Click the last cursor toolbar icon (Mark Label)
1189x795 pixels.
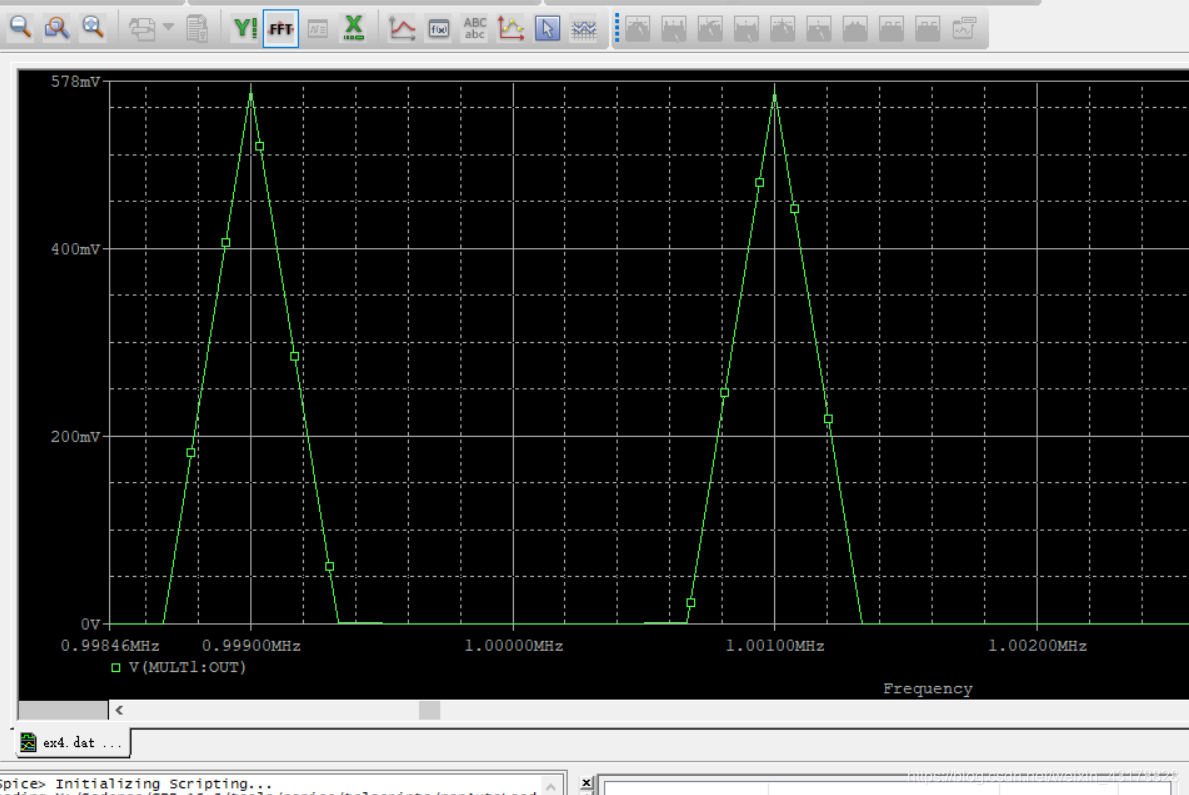(x=964, y=29)
